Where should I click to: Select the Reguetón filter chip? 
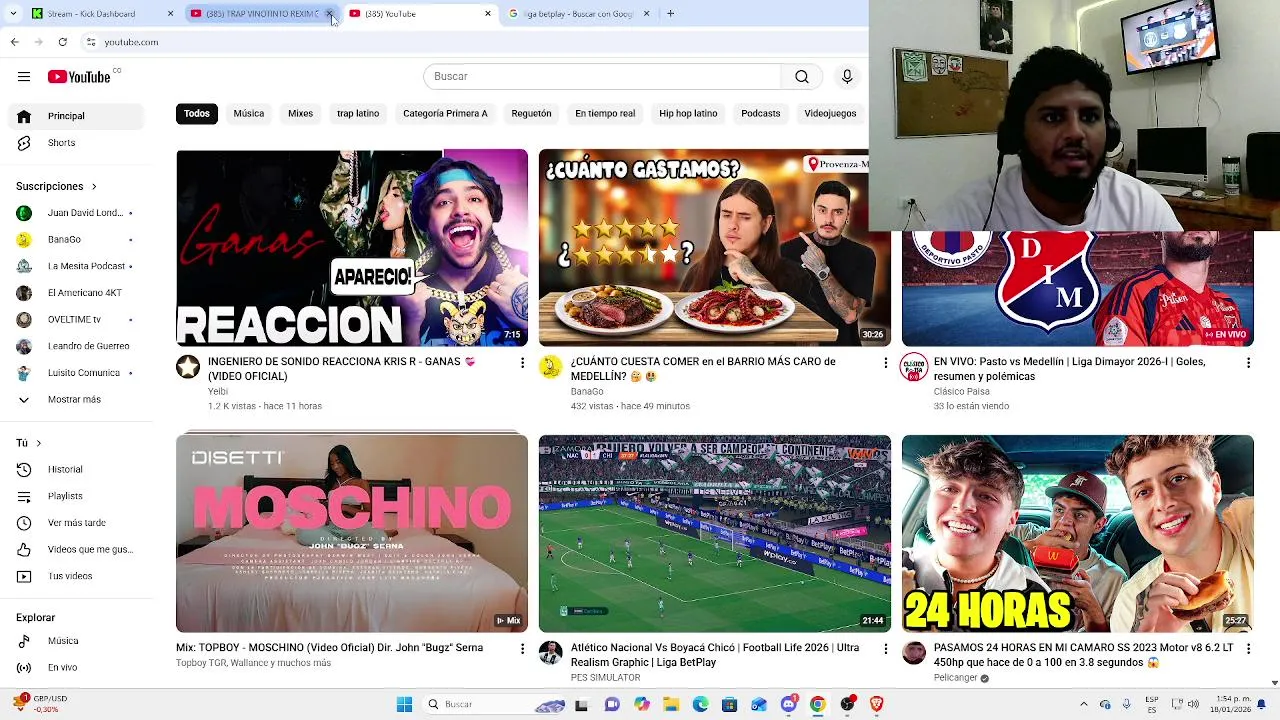pos(531,114)
